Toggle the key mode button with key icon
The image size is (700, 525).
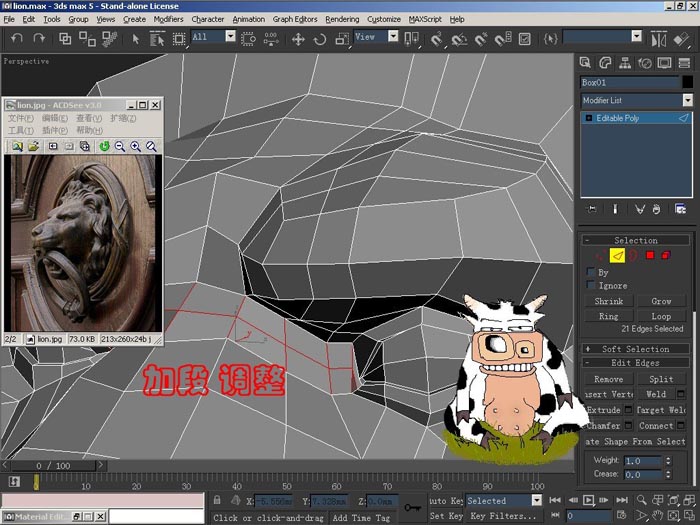pos(412,508)
